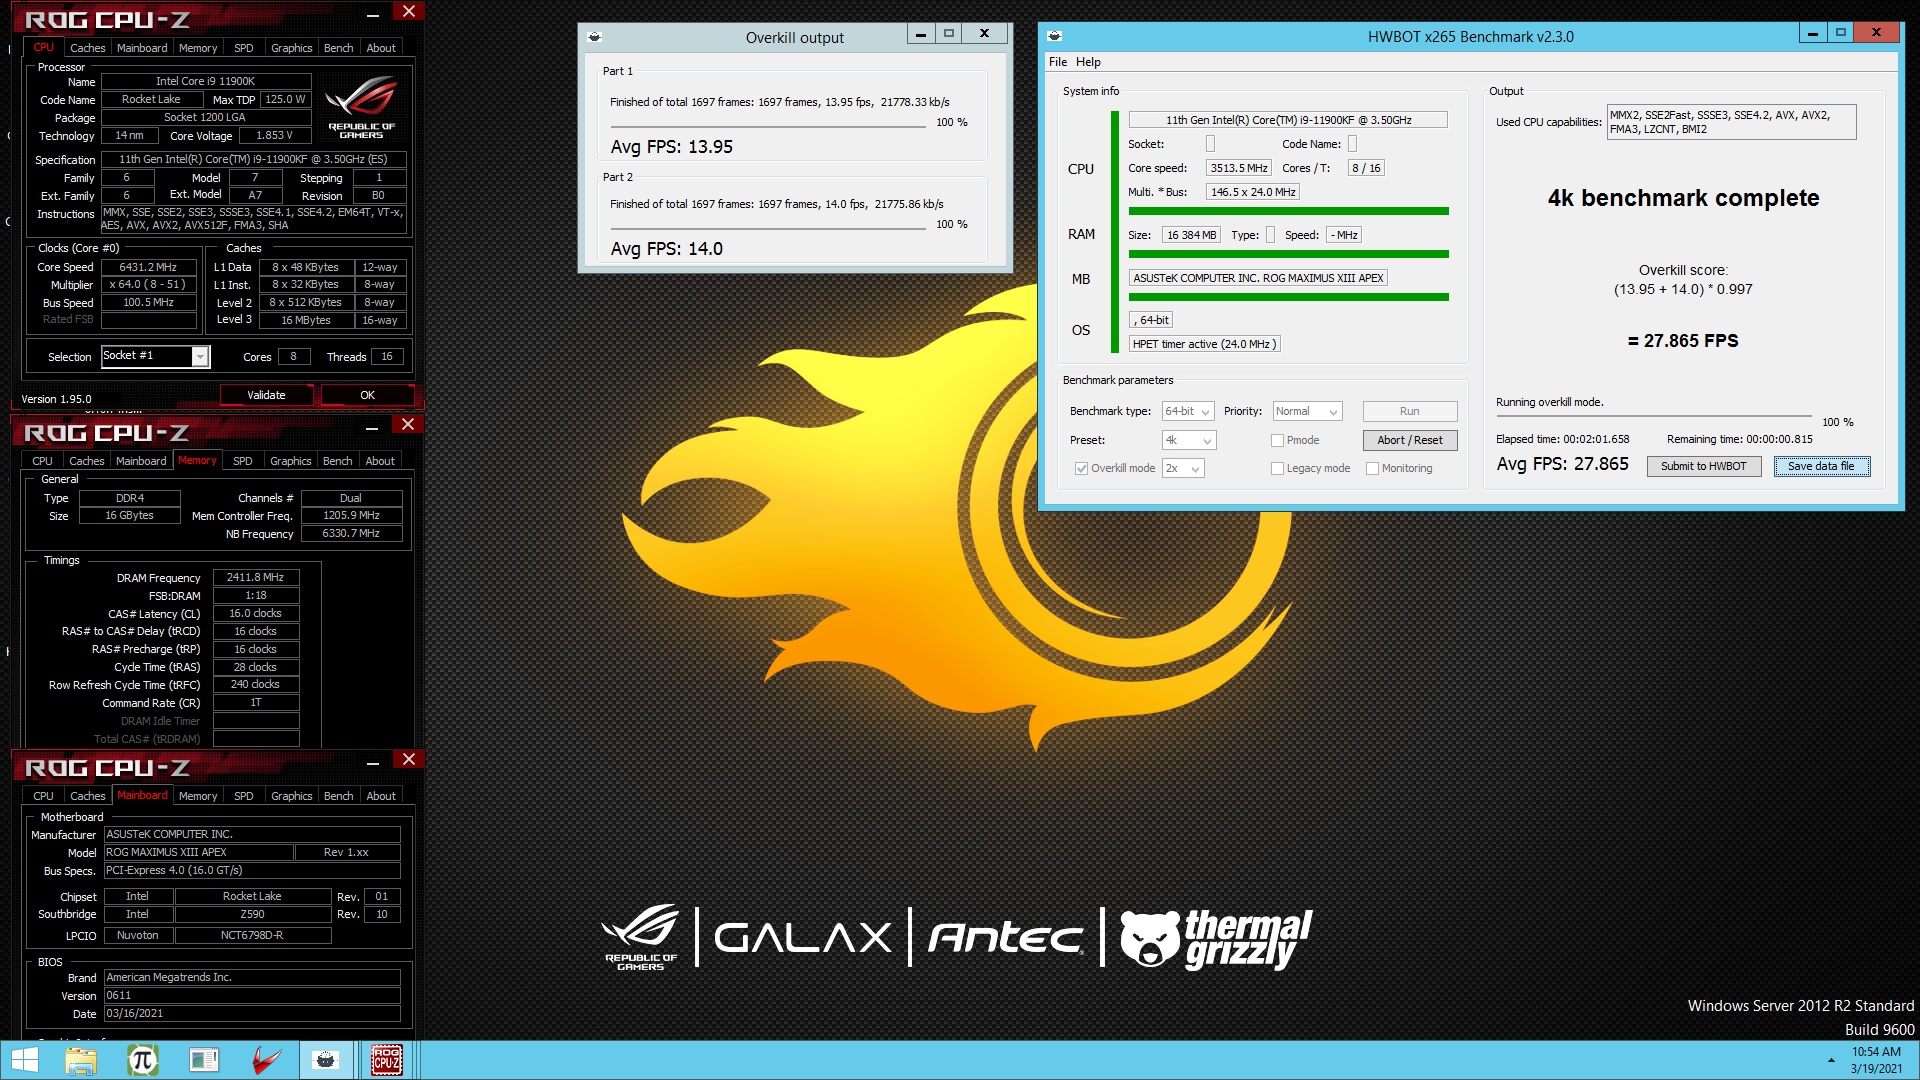Open the Super Pi taskbar icon
The image size is (1920, 1080).
[142, 1060]
